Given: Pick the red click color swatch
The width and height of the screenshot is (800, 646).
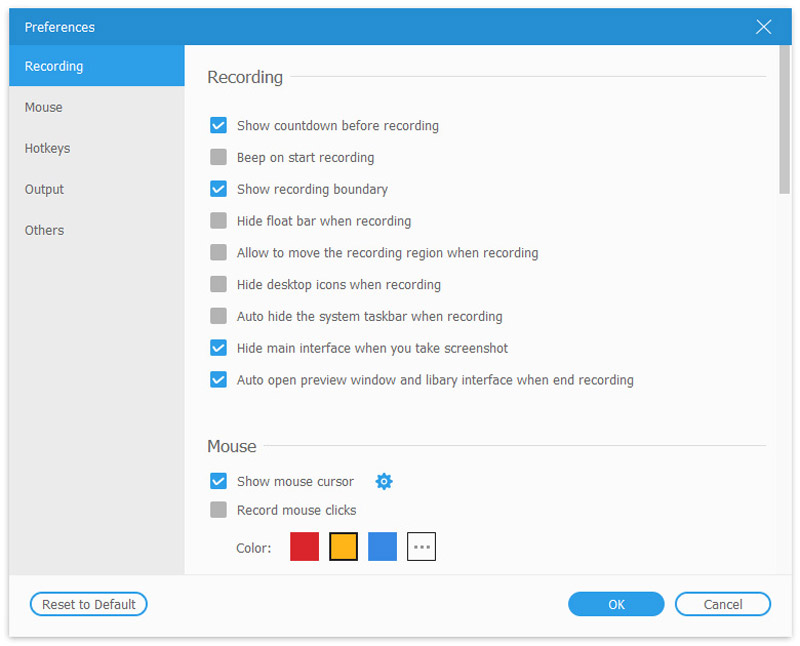Looking at the screenshot, I should point(304,547).
